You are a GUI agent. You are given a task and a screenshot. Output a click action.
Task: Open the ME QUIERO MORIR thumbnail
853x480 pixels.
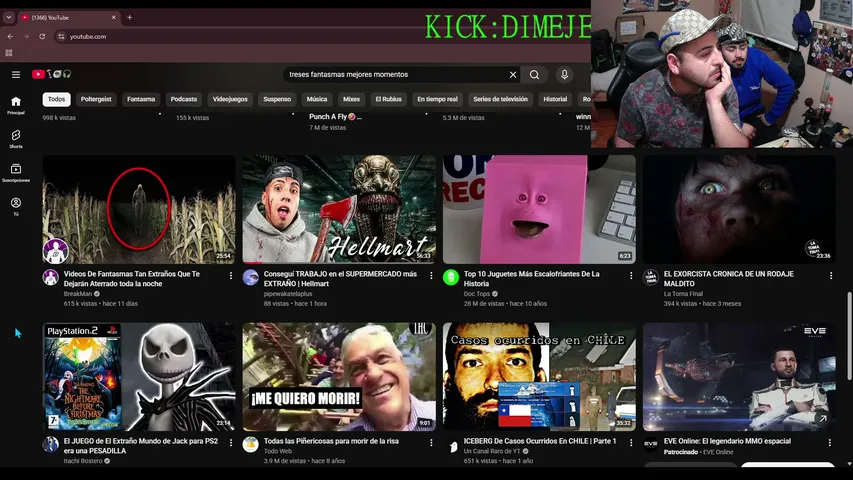pyautogui.click(x=339, y=377)
